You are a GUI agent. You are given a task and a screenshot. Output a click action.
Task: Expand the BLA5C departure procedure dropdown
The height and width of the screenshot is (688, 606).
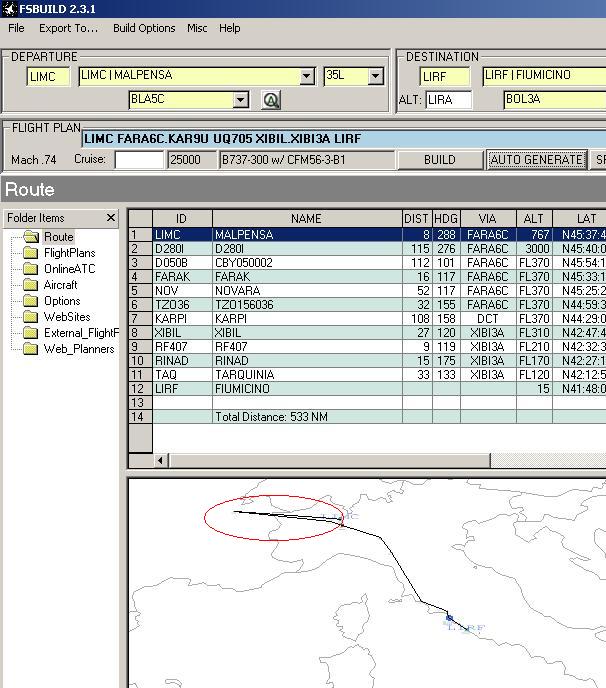coord(240,100)
